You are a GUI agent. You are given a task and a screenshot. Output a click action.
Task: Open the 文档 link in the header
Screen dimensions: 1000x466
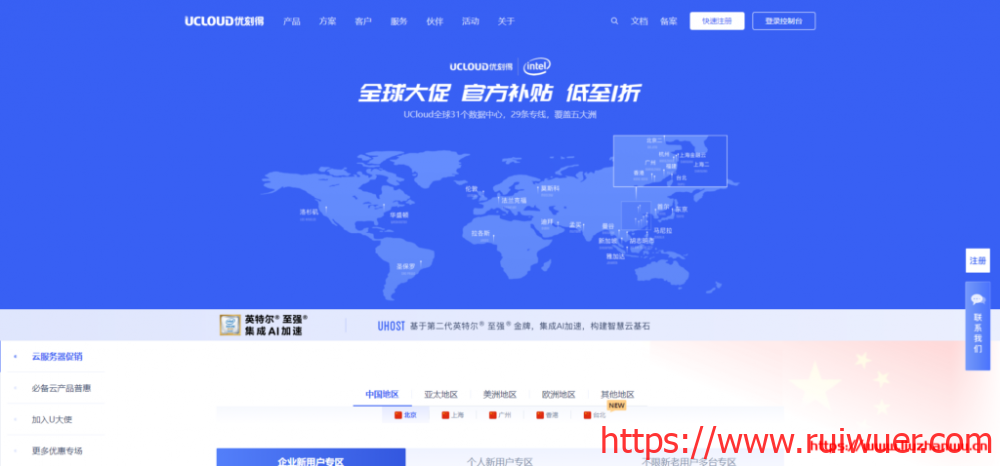click(x=640, y=21)
